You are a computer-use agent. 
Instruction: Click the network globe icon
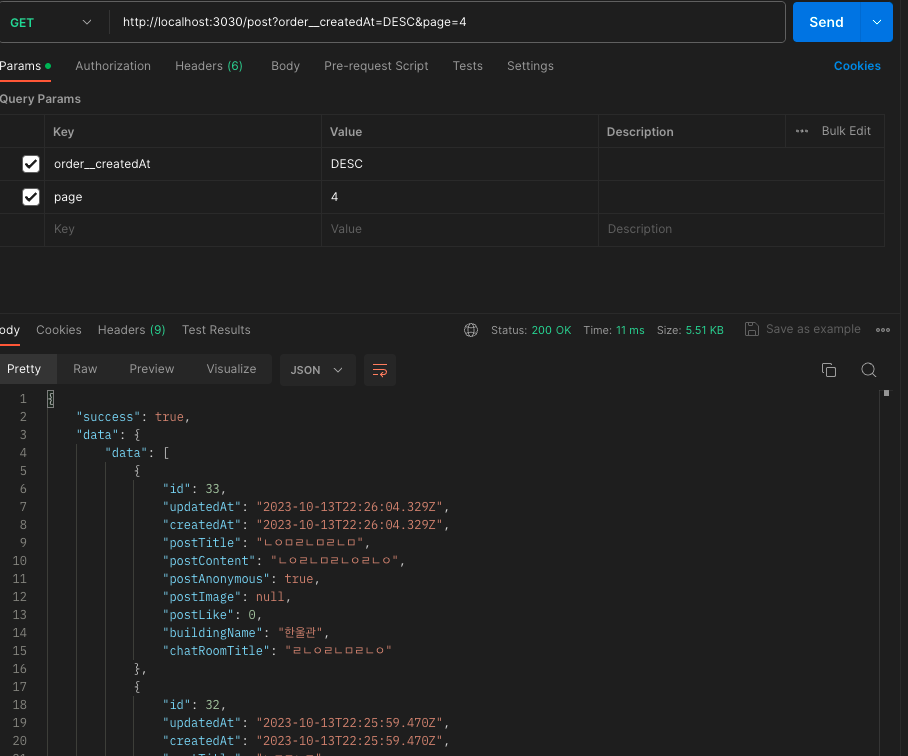471,330
